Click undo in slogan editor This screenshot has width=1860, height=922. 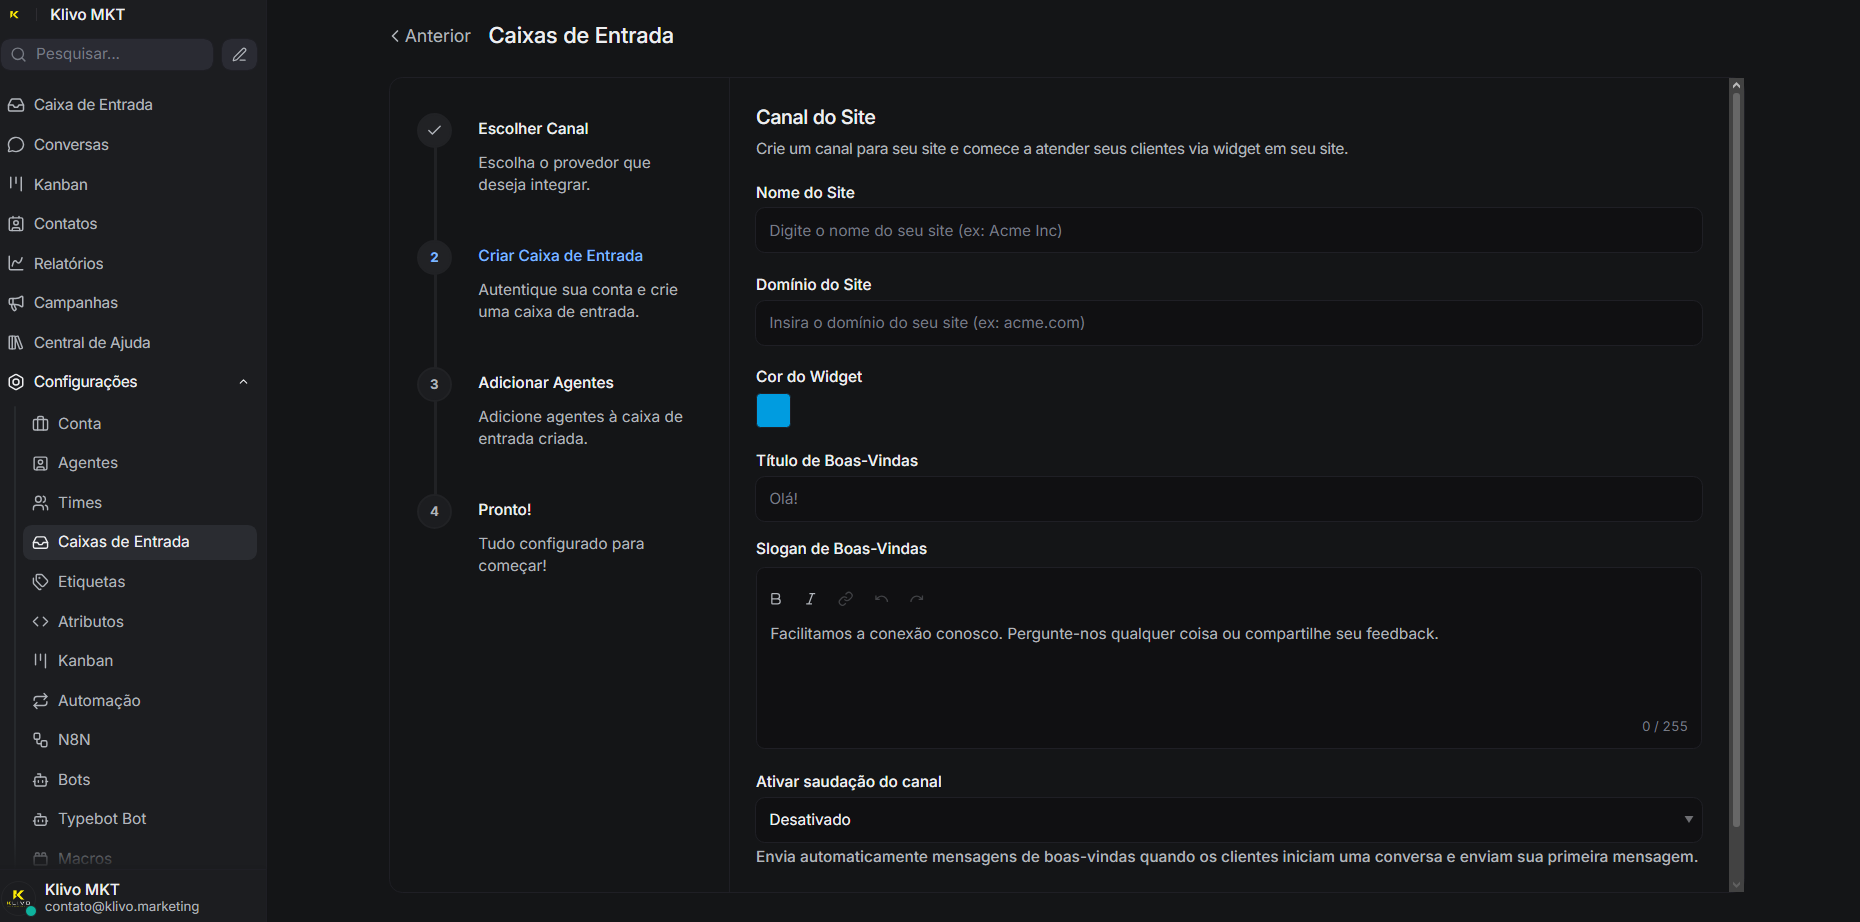(x=881, y=599)
